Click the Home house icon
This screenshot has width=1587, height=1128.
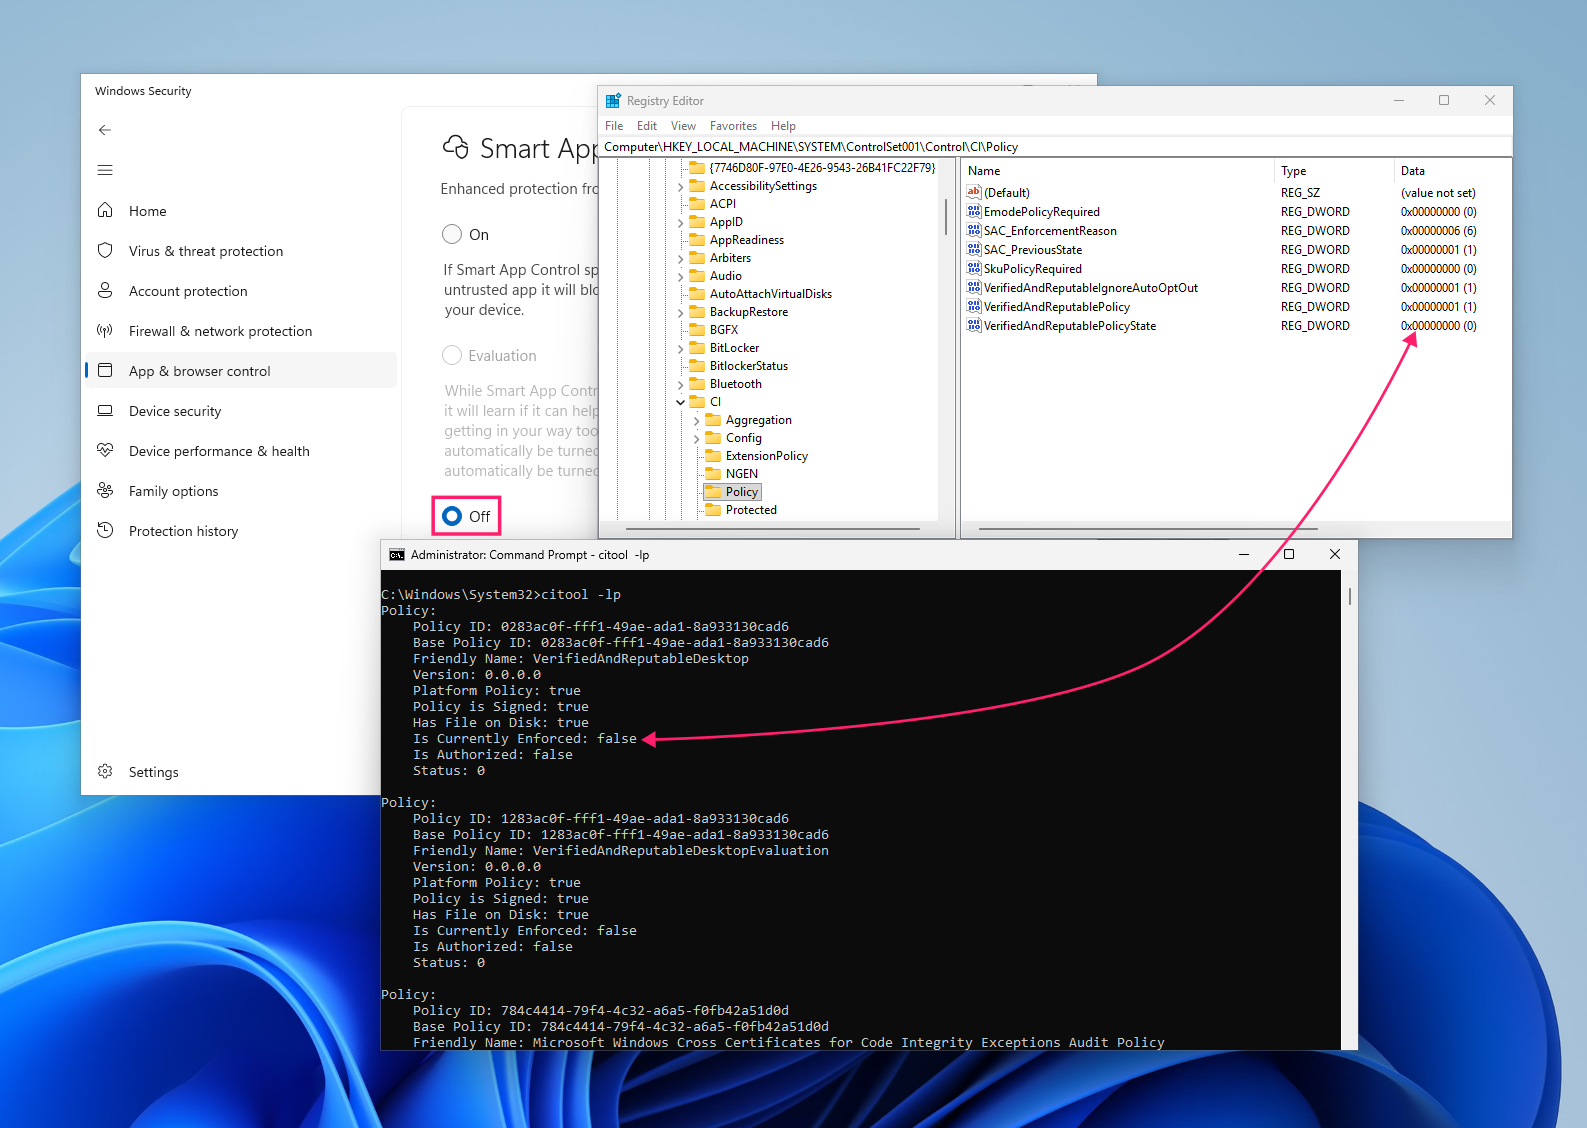pos(105,210)
